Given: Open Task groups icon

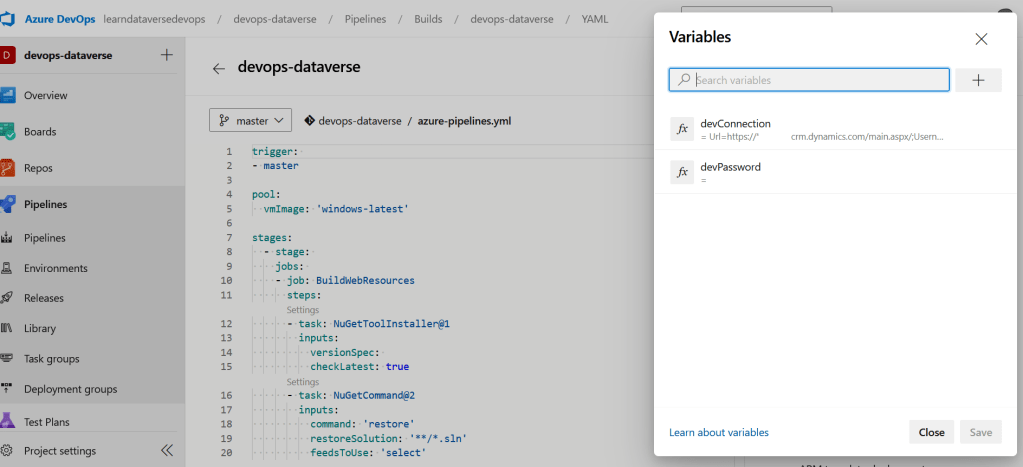Looking at the screenshot, I should (8, 359).
